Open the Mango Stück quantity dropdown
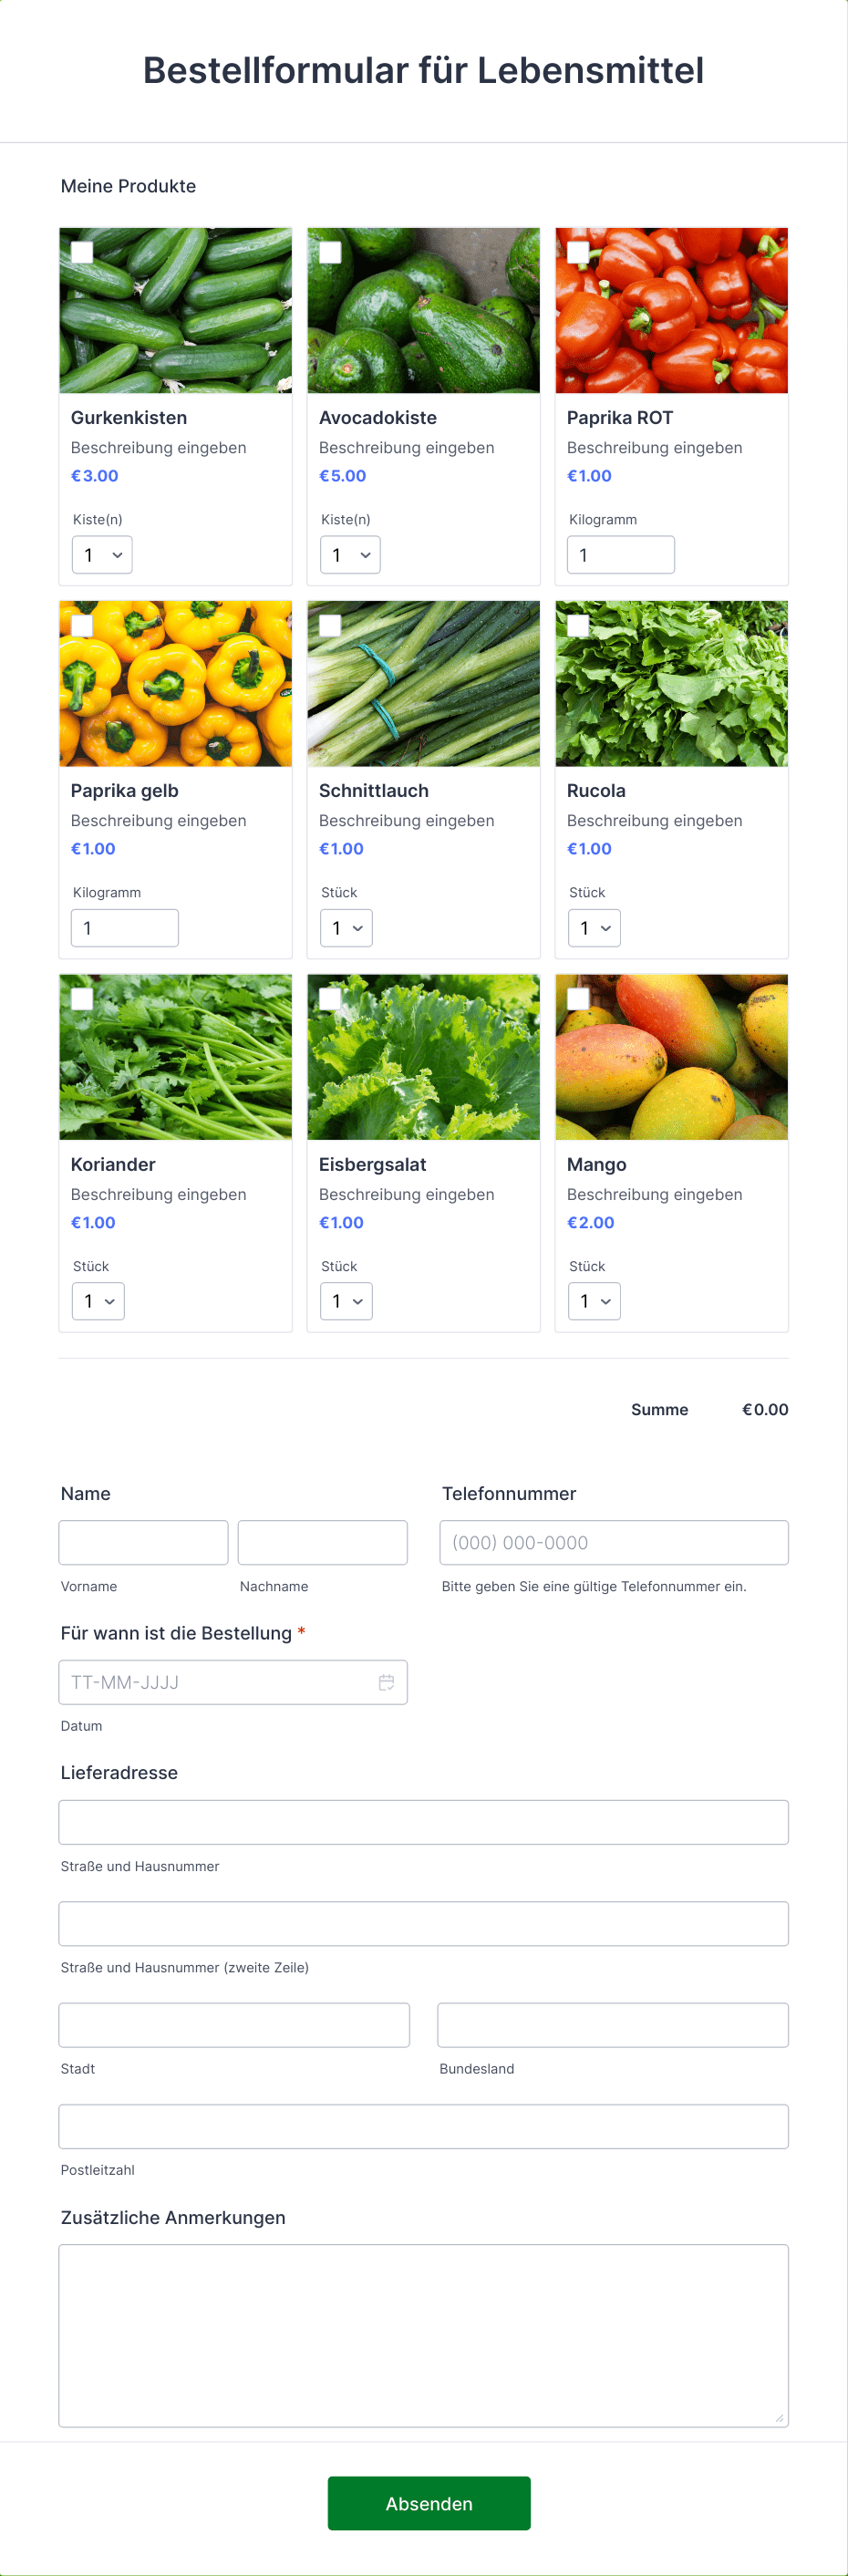848x2576 pixels. [x=594, y=1301]
